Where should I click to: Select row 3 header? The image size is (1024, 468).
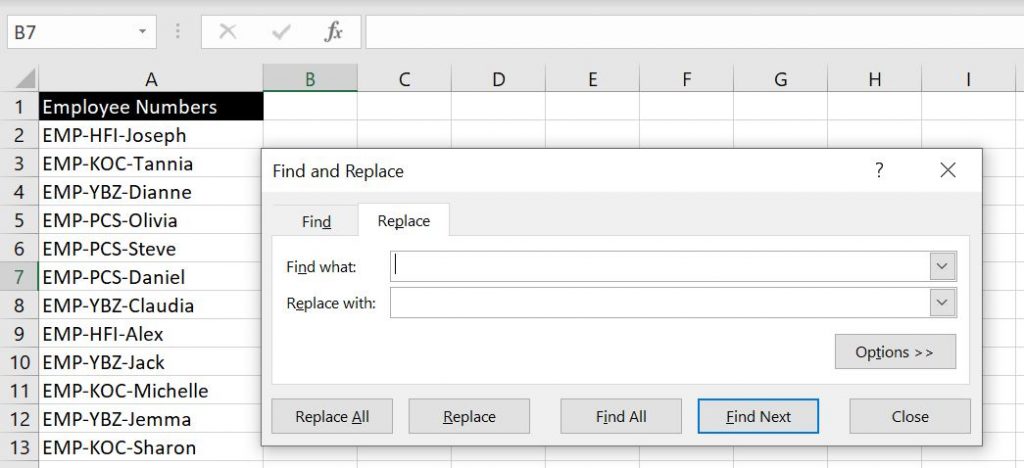pos(19,163)
